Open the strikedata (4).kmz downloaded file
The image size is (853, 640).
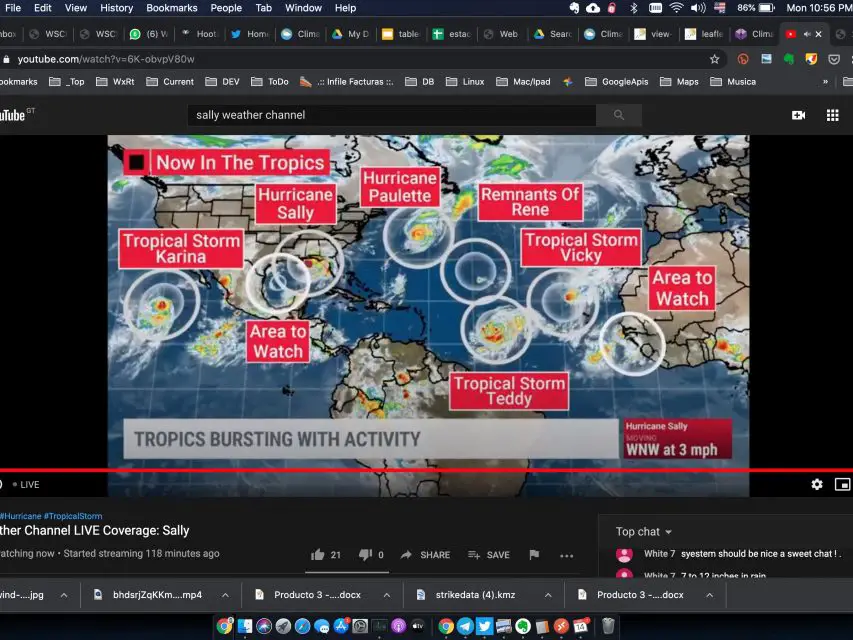coord(475,595)
